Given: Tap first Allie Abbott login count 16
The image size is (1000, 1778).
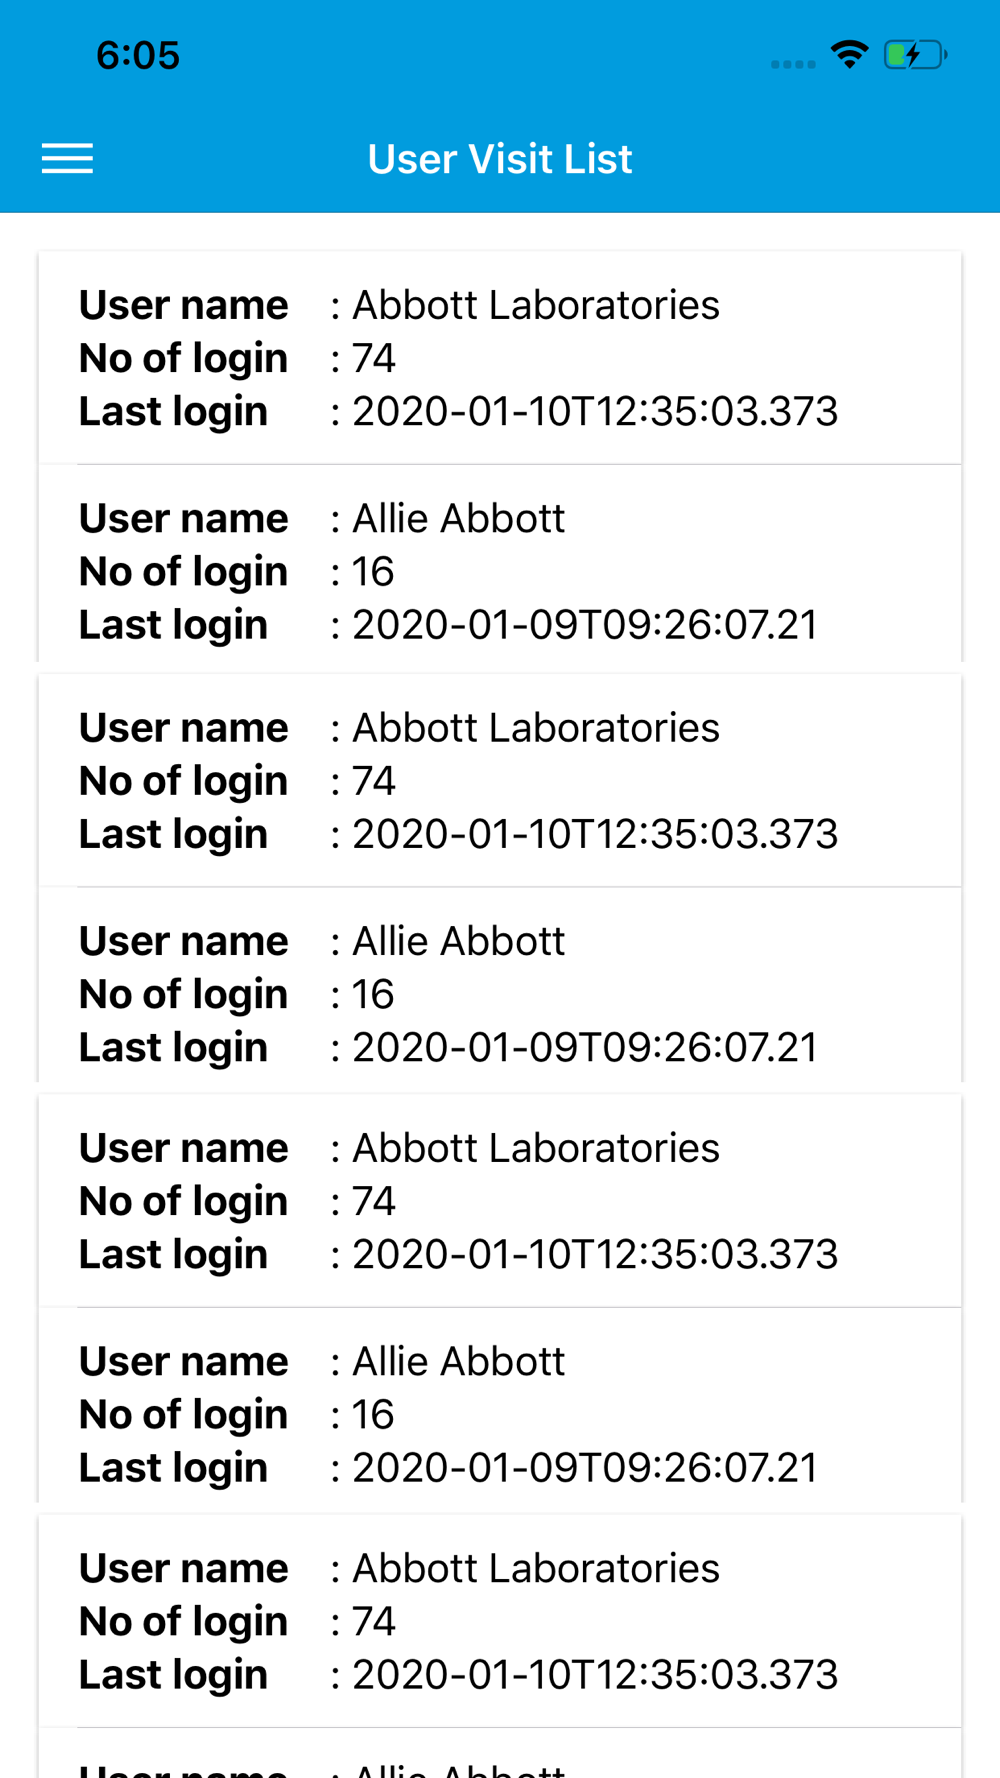Looking at the screenshot, I should coord(373,571).
